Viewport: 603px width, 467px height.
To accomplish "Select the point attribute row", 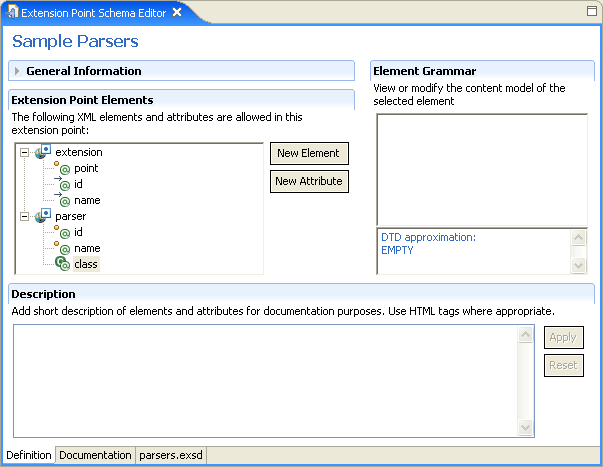I will click(x=86, y=168).
